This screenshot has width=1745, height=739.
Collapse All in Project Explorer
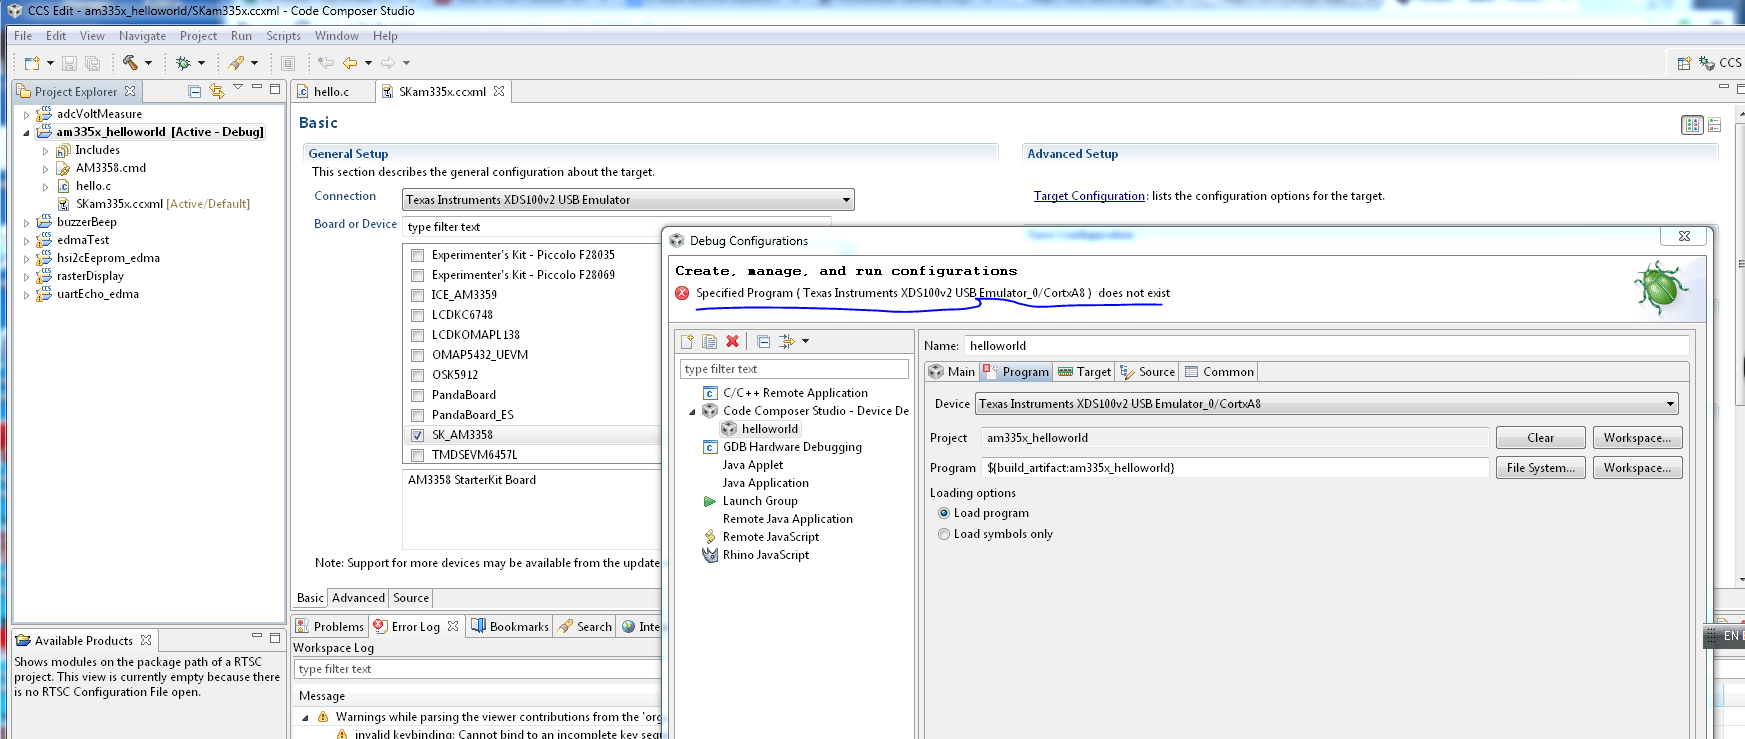(x=195, y=91)
